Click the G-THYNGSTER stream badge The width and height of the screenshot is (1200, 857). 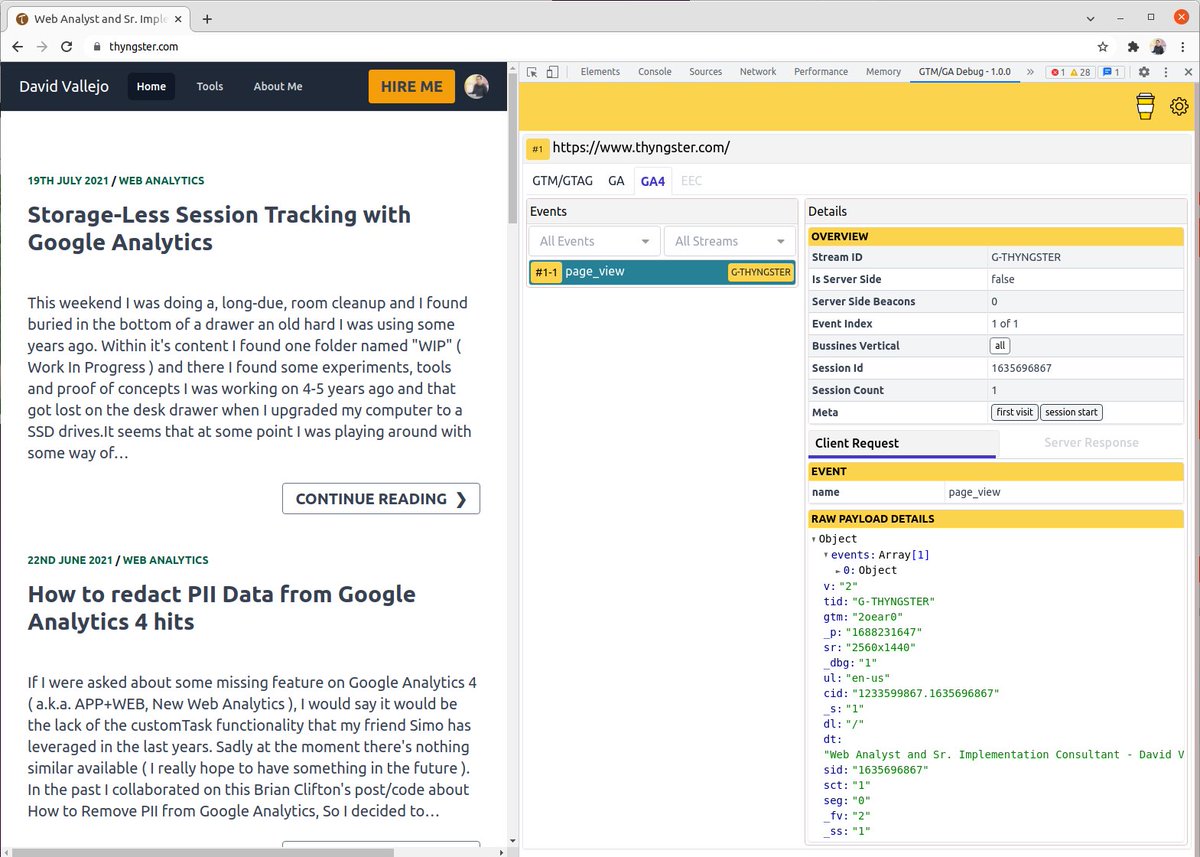(760, 272)
